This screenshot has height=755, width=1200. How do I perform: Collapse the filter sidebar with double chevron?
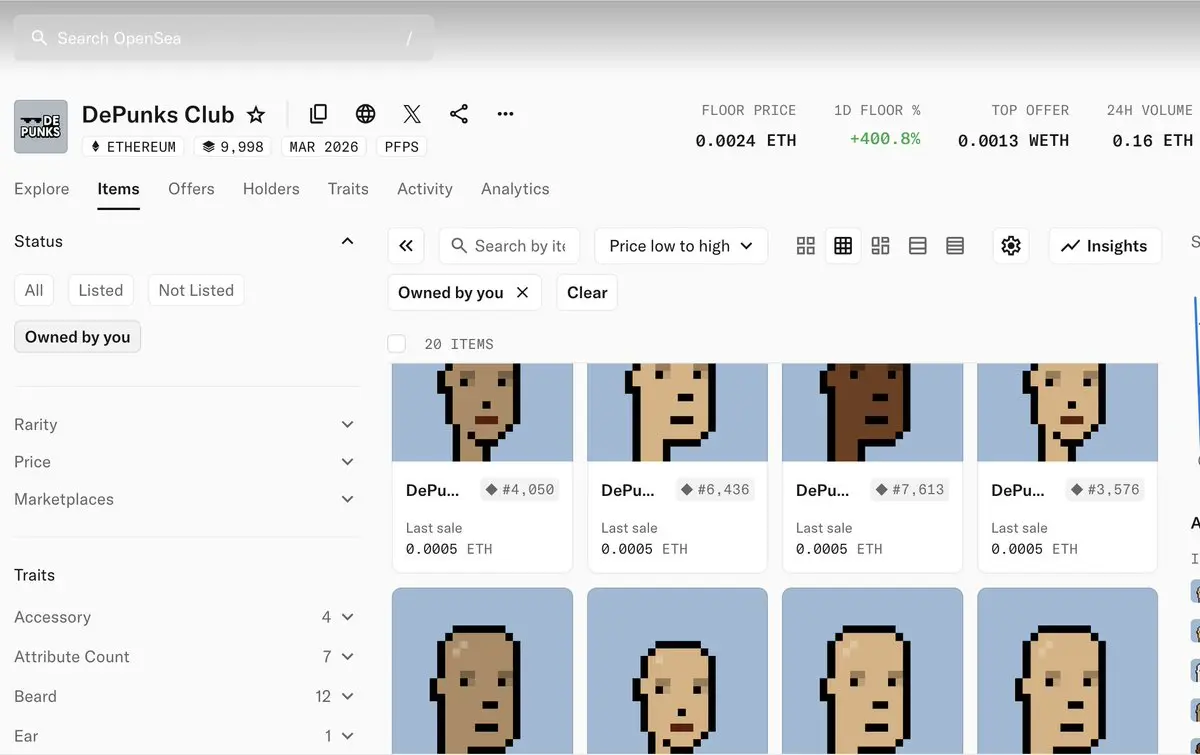point(406,246)
